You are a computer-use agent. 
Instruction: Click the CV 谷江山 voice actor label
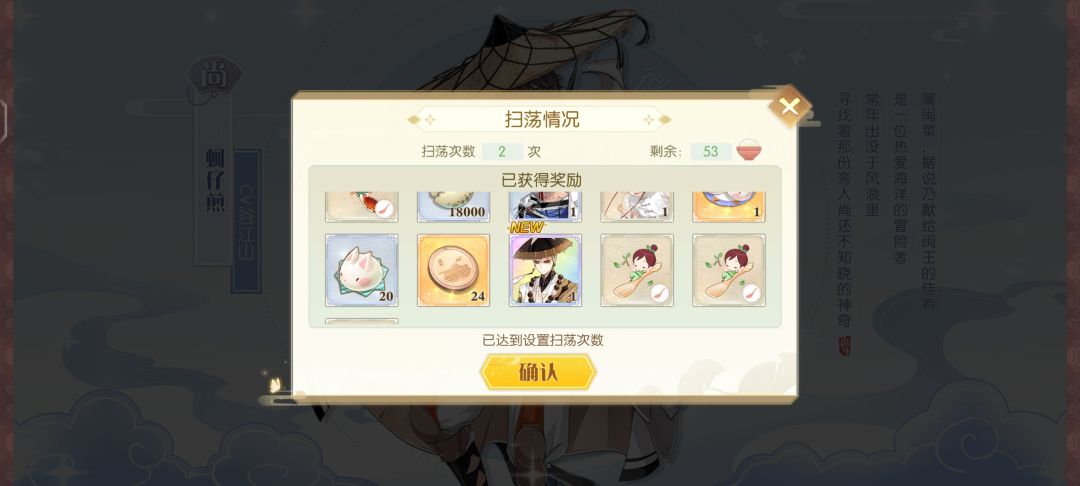pos(247,222)
